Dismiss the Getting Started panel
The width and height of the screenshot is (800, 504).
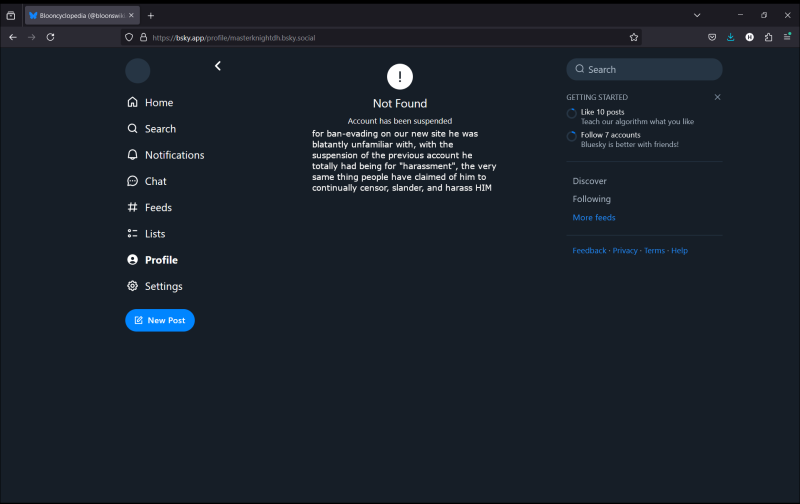click(x=717, y=97)
